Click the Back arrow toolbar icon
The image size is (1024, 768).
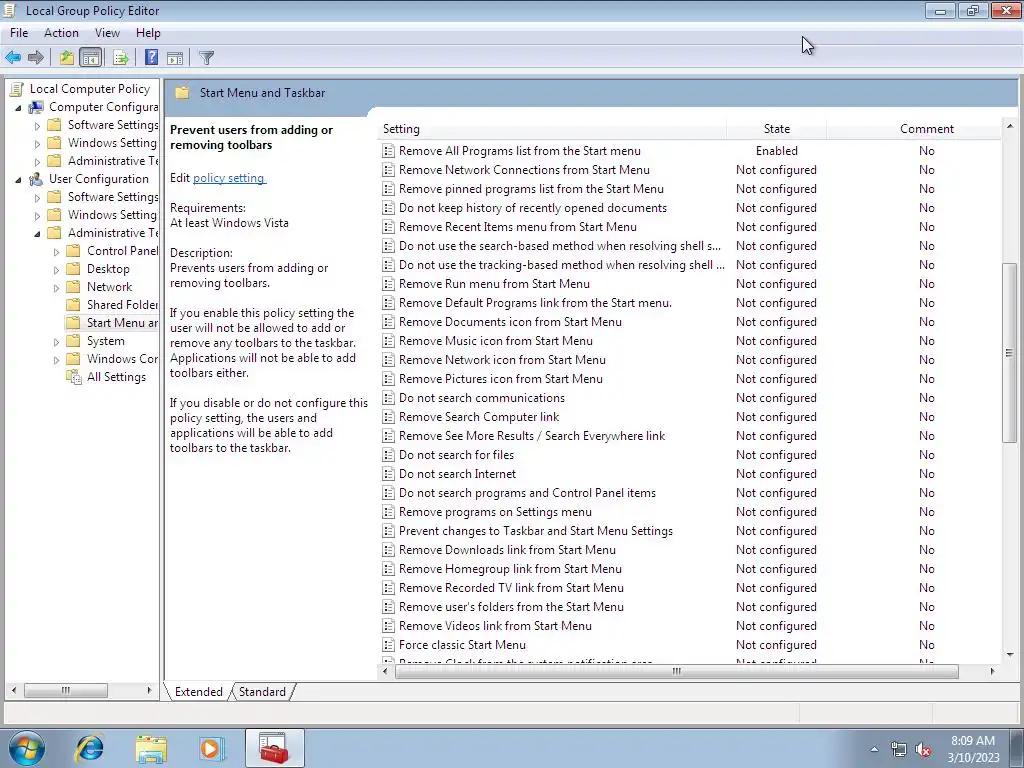pyautogui.click(x=13, y=57)
